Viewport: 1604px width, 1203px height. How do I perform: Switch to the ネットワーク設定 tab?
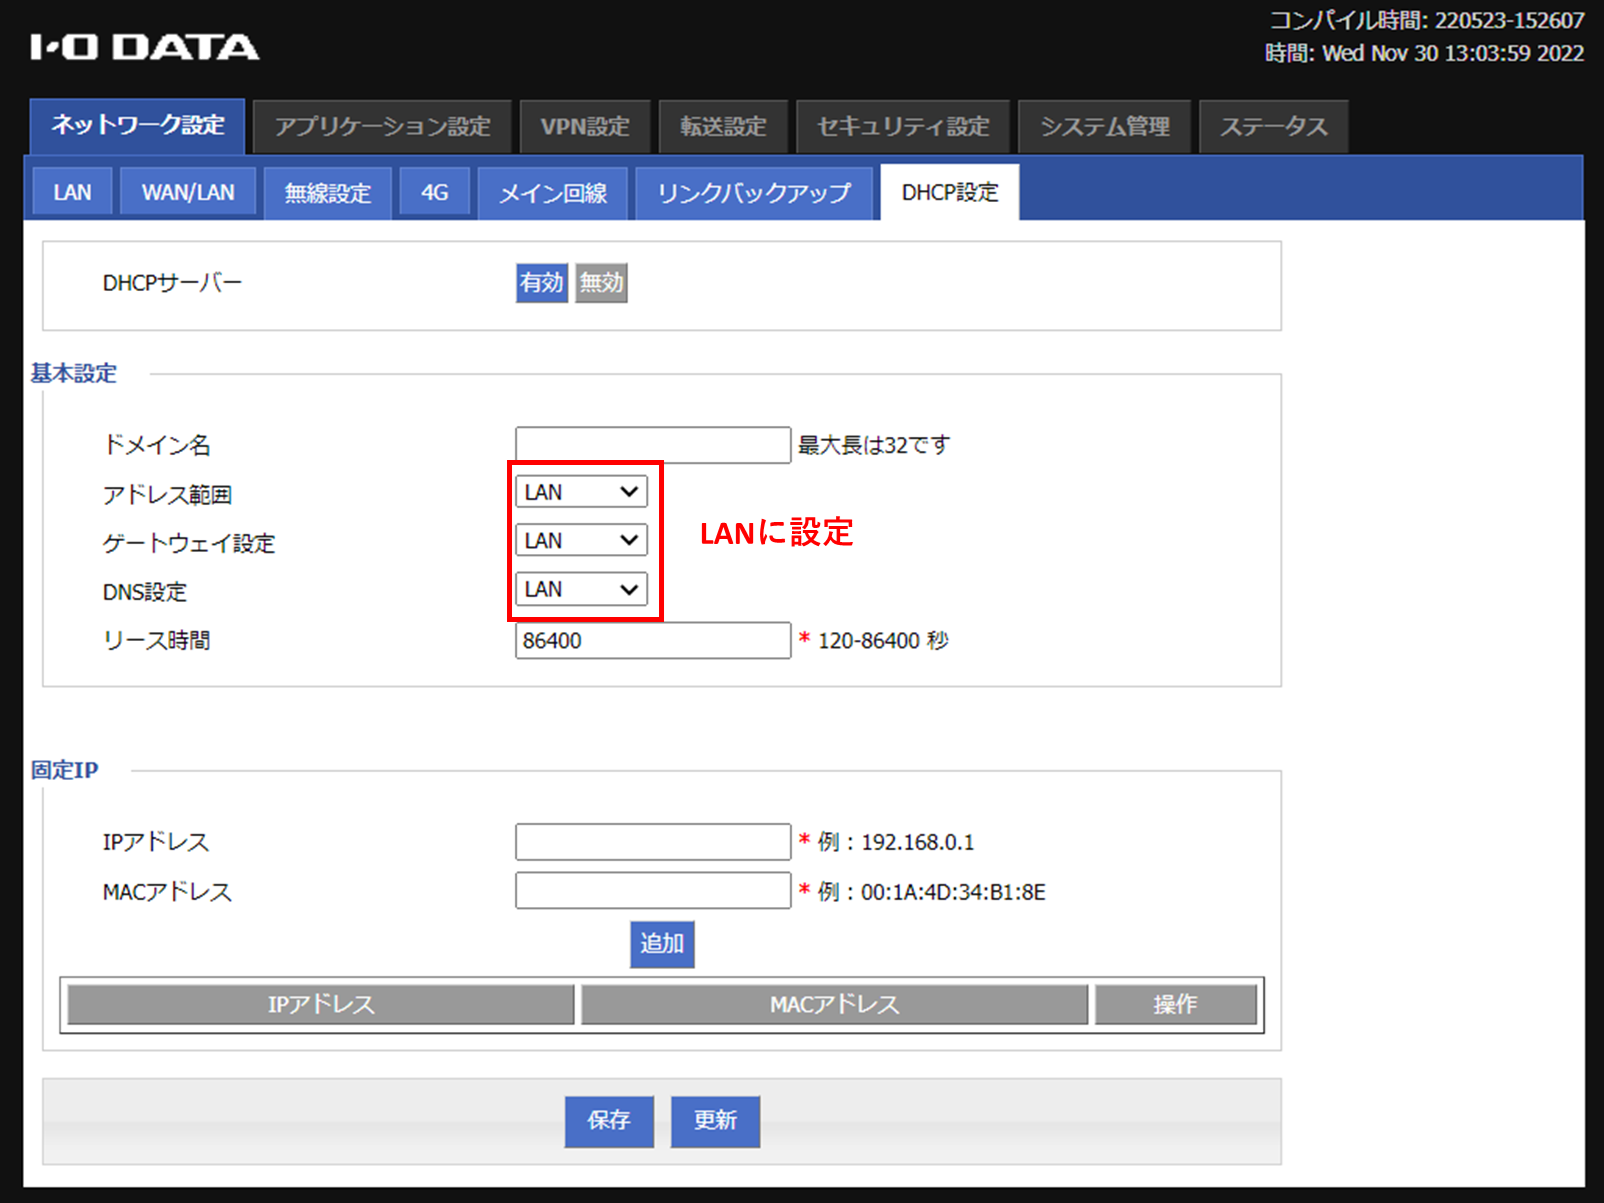tap(137, 126)
